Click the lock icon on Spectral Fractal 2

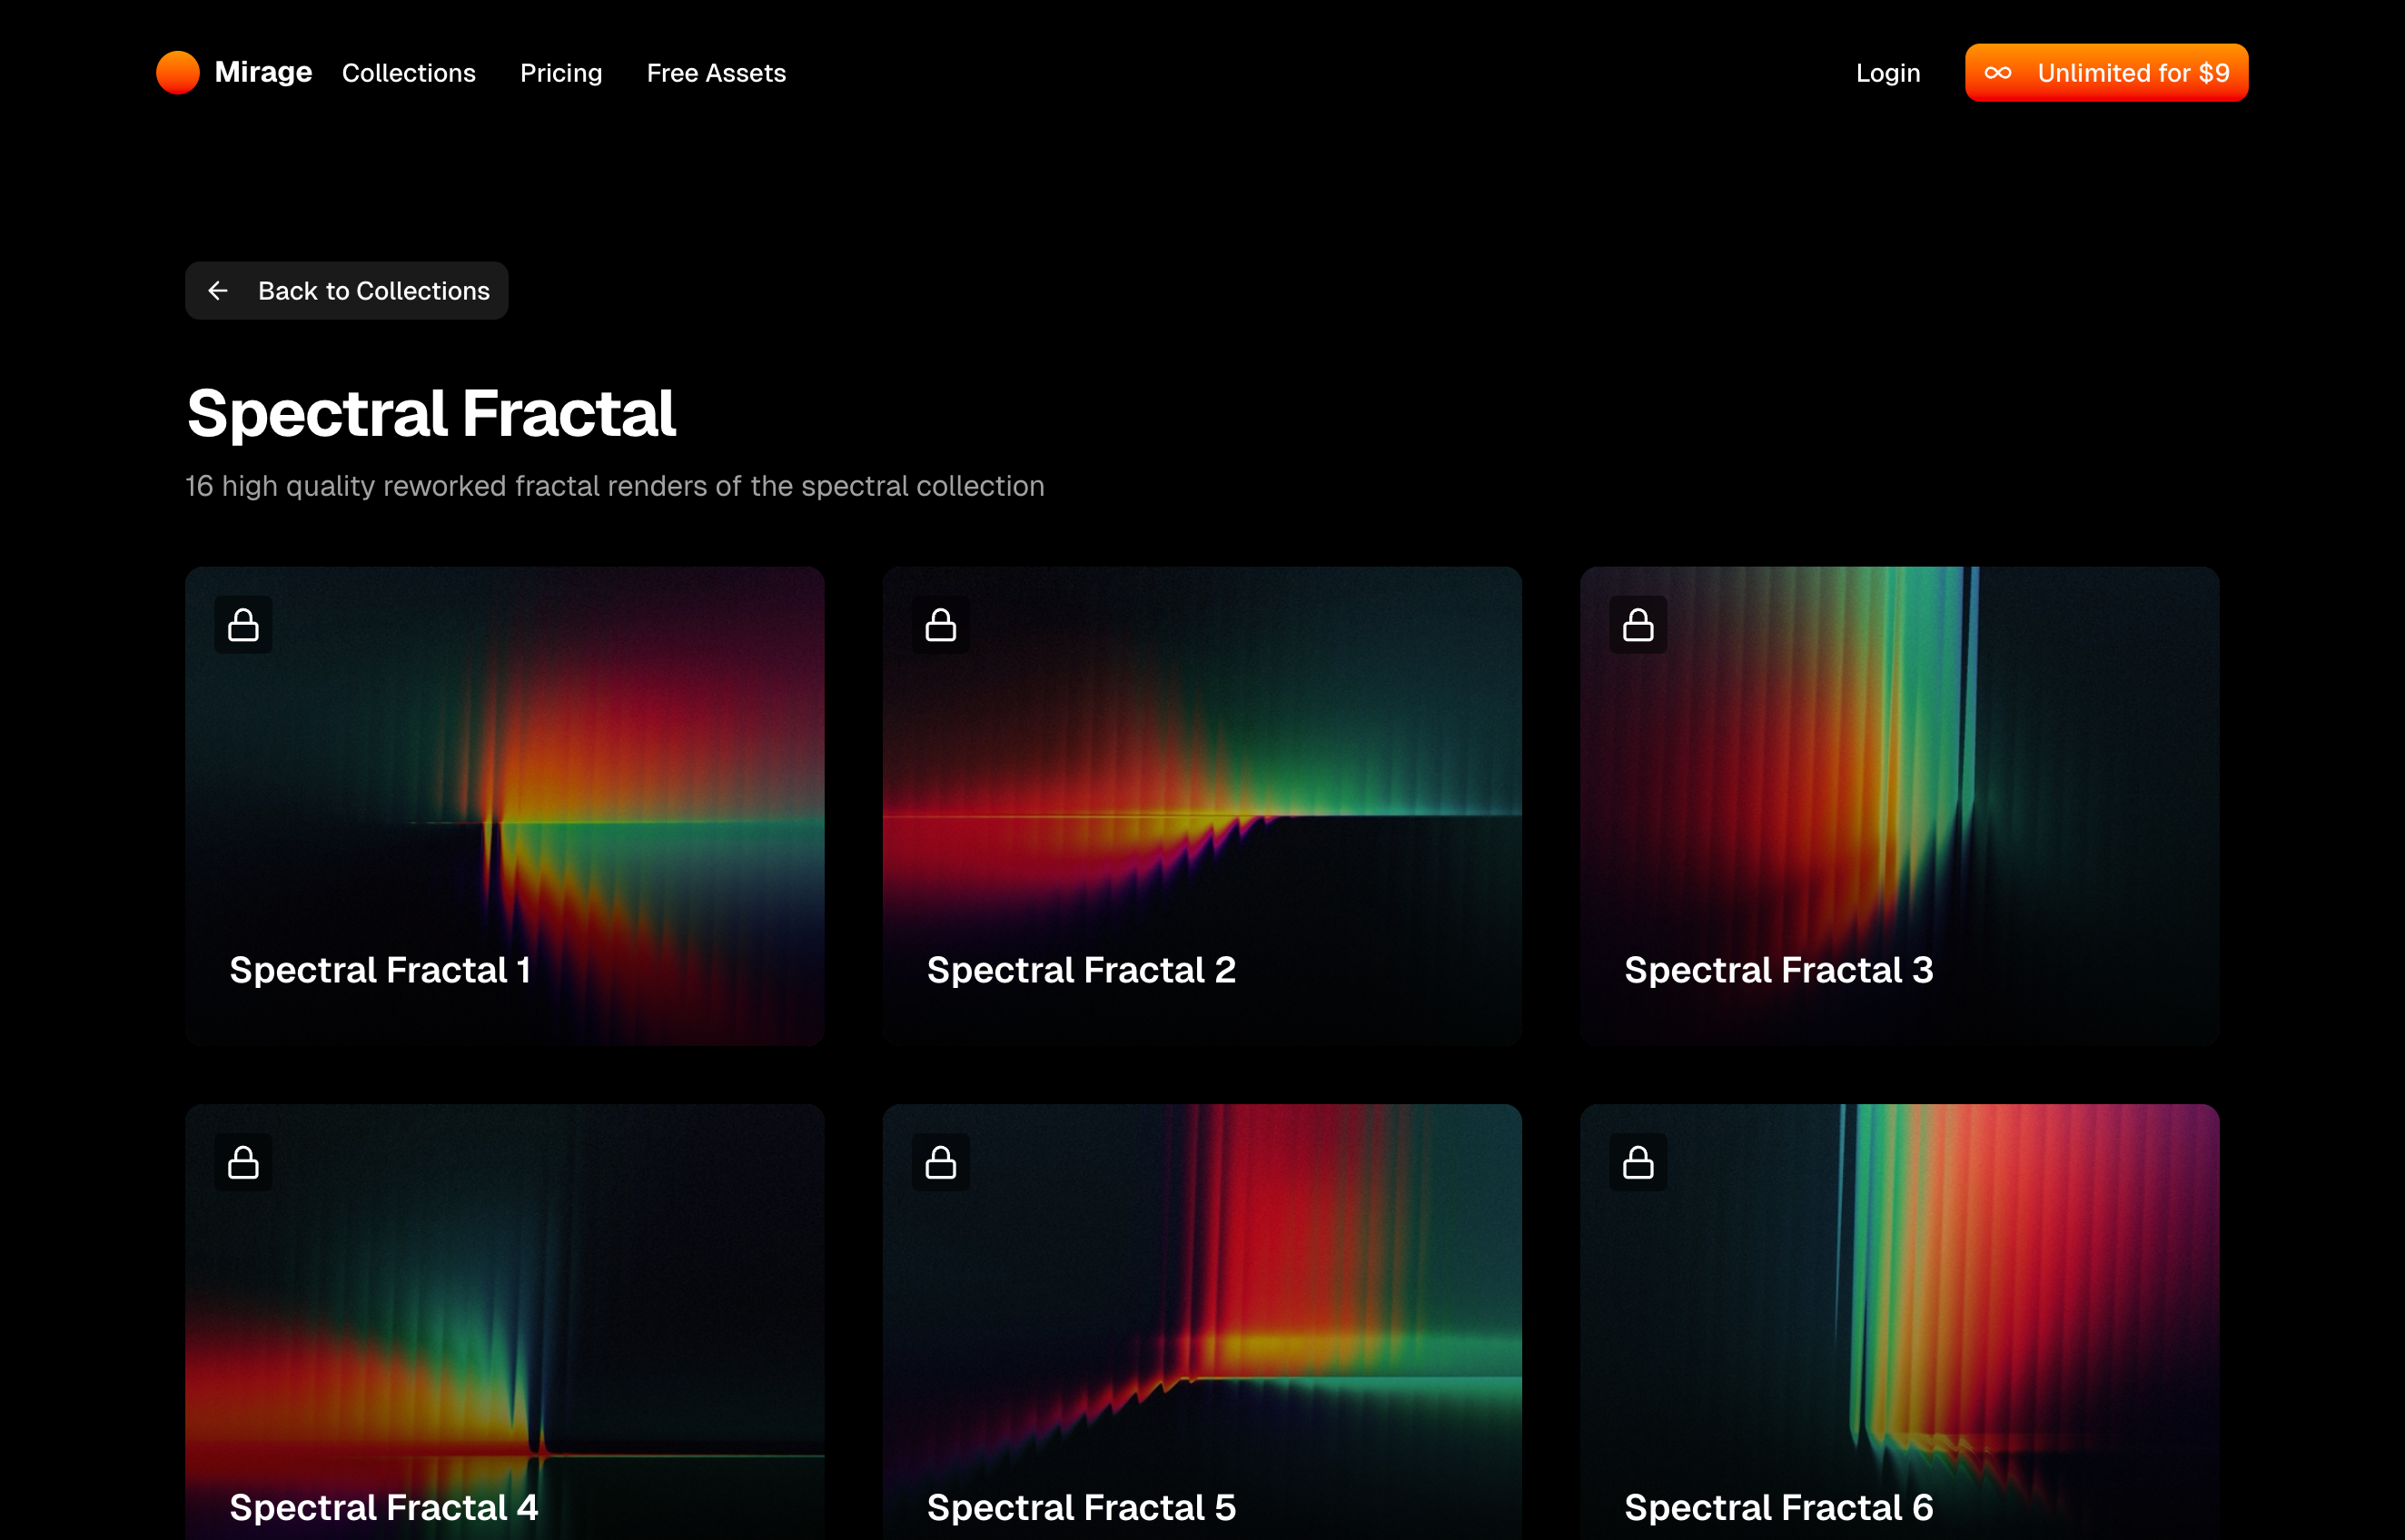[940, 625]
